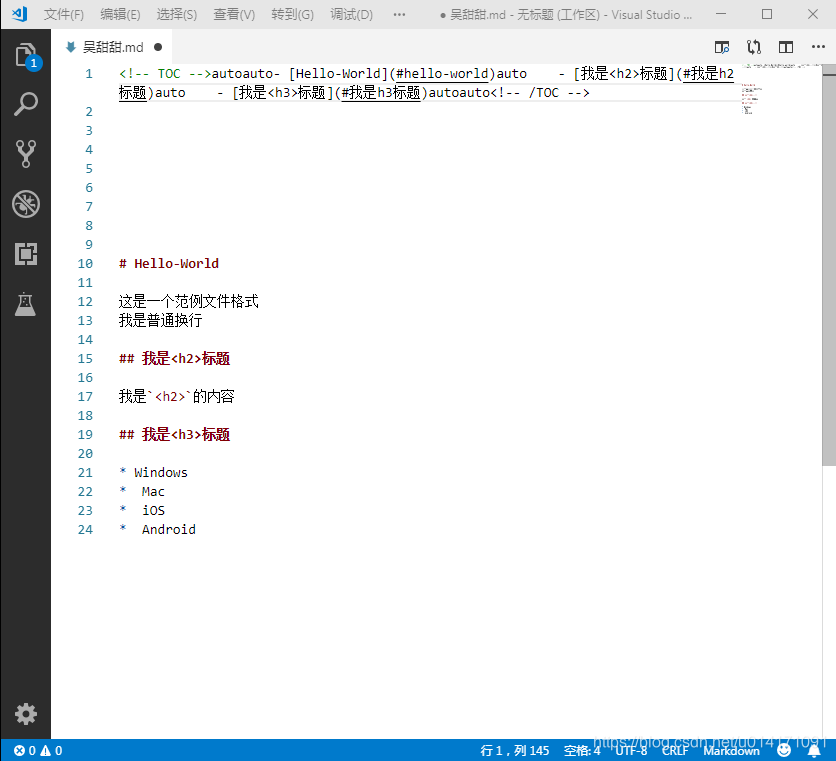Open the Test flask icon view
This screenshot has height=761, width=836.
25,304
